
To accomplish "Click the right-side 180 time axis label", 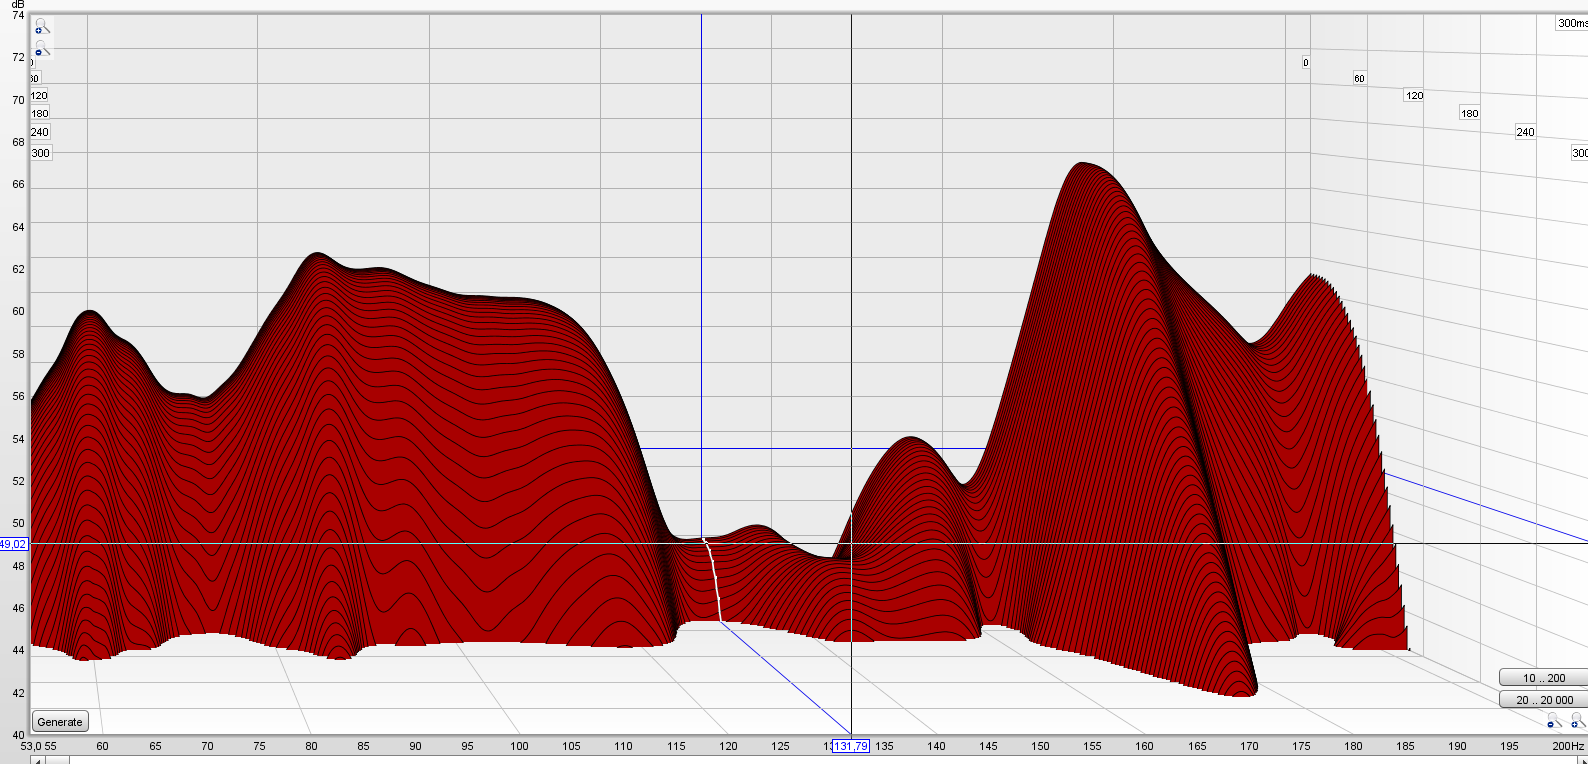I will pyautogui.click(x=1469, y=113).
